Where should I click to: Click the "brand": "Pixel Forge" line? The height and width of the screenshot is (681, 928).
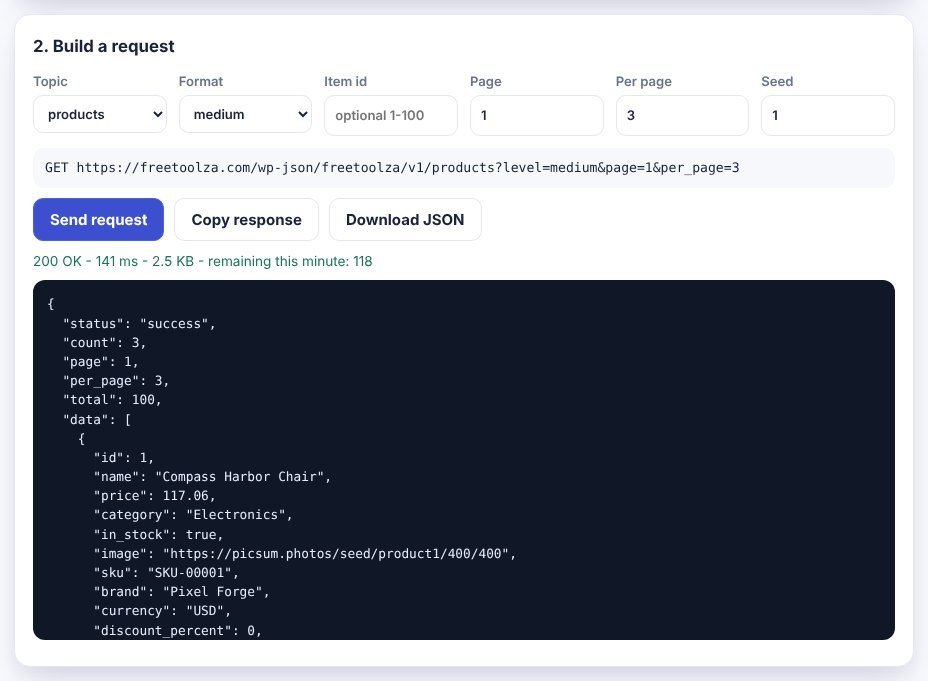pyautogui.click(x=181, y=591)
